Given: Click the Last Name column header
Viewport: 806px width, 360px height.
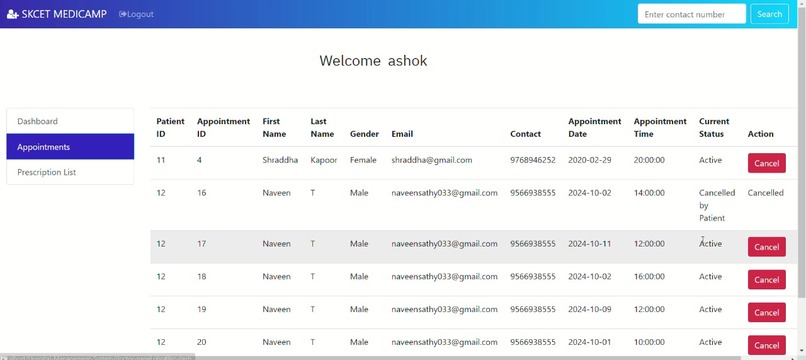Looking at the screenshot, I should click(322, 128).
